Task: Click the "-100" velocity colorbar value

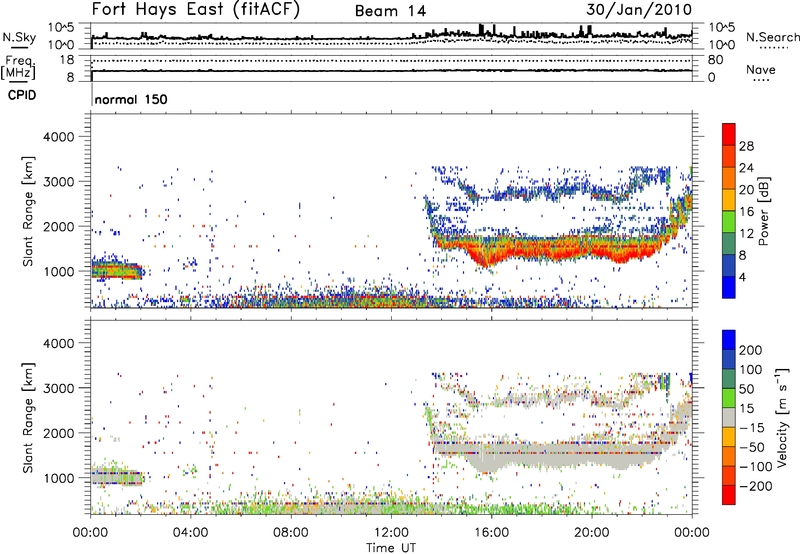Action: pyautogui.click(x=756, y=467)
